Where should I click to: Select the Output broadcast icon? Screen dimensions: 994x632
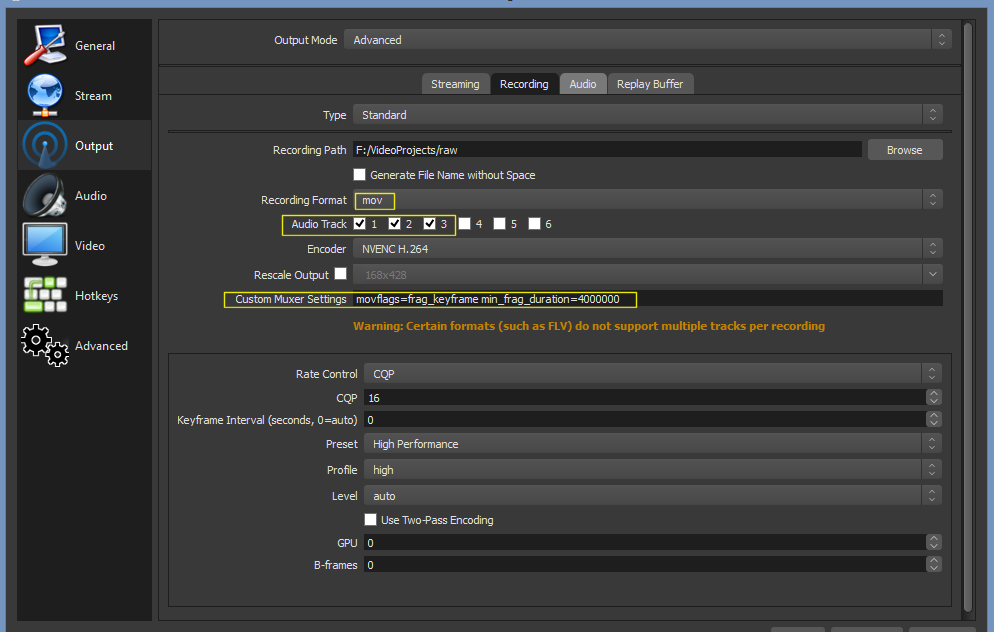pos(45,145)
